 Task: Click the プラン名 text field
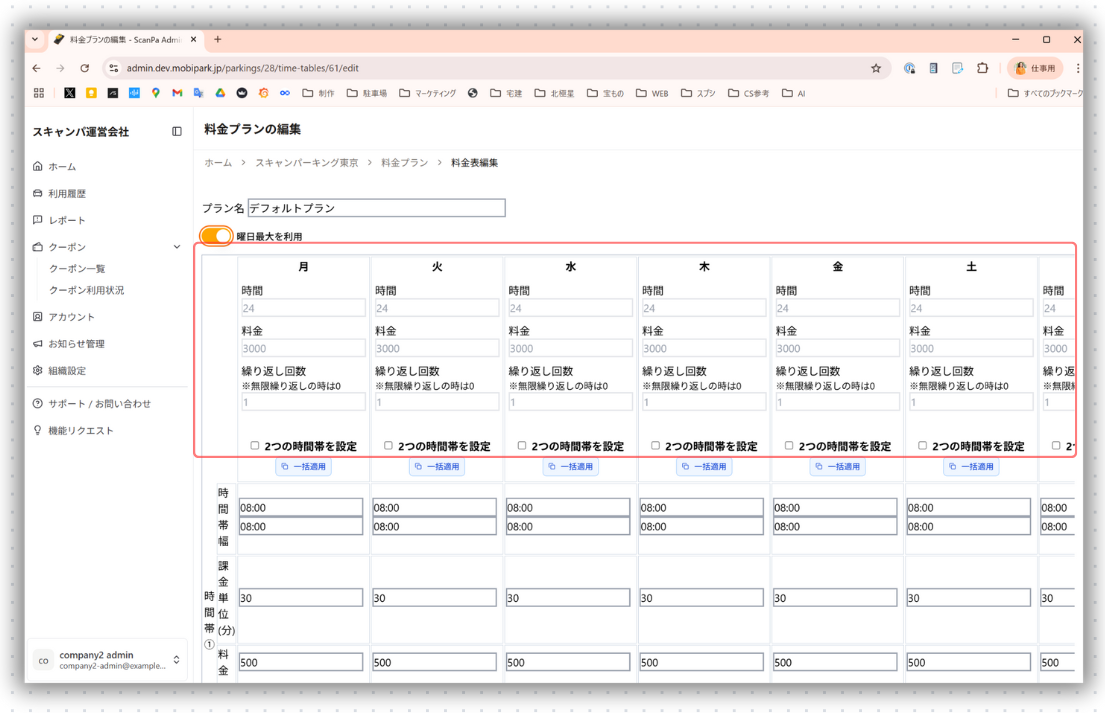376,208
